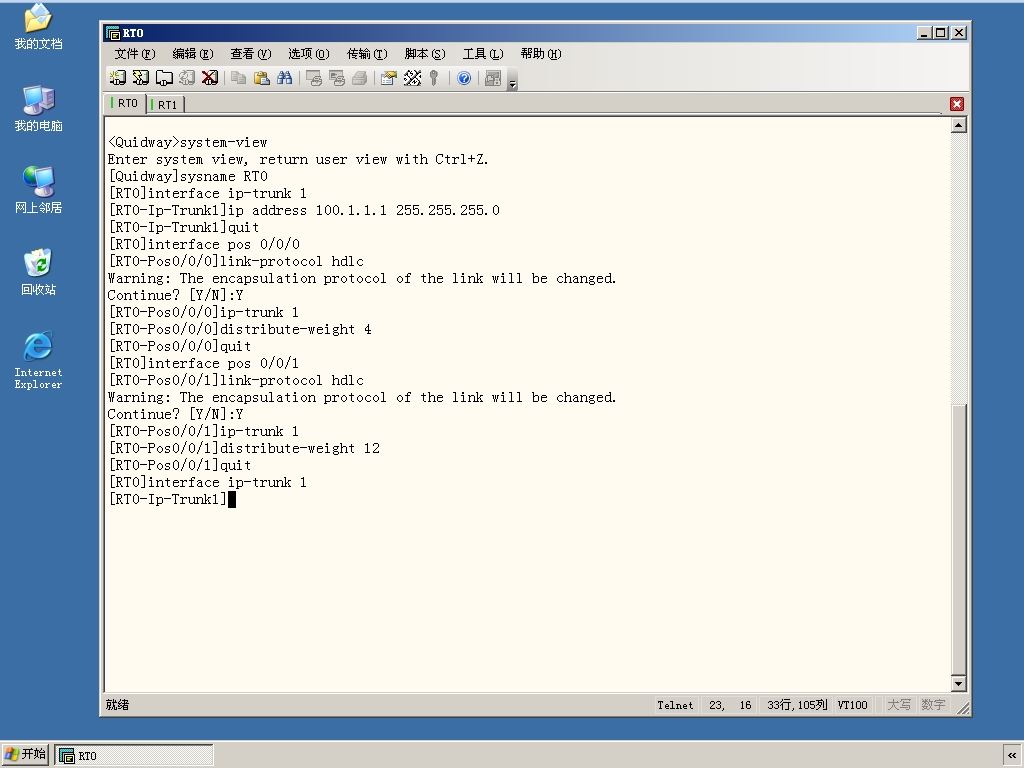This screenshot has height=768, width=1024.
Task: Open the 帮助(H) menu
Action: coord(541,54)
